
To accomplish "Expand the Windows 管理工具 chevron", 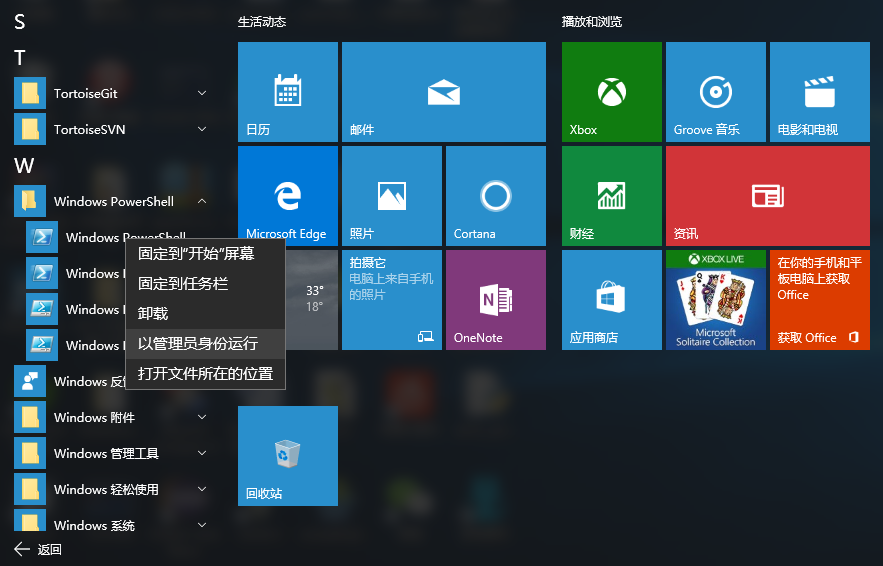I will (202, 453).
